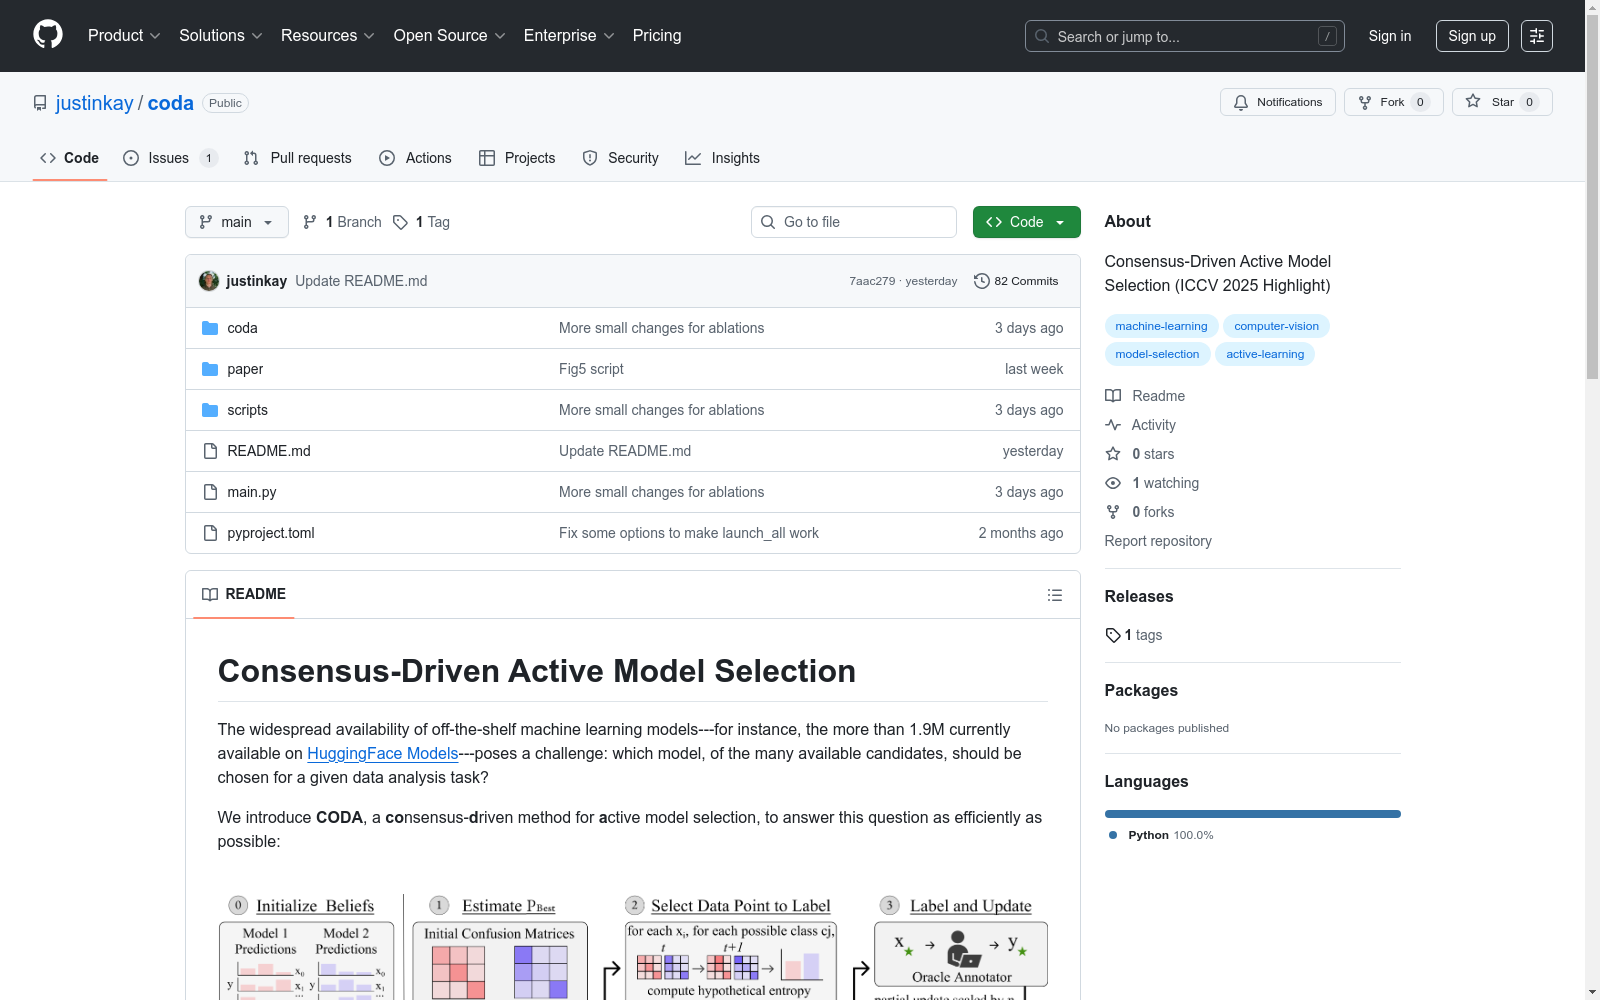Open the Insights tab
Screen dimensions: 1600x1000
click(722, 158)
